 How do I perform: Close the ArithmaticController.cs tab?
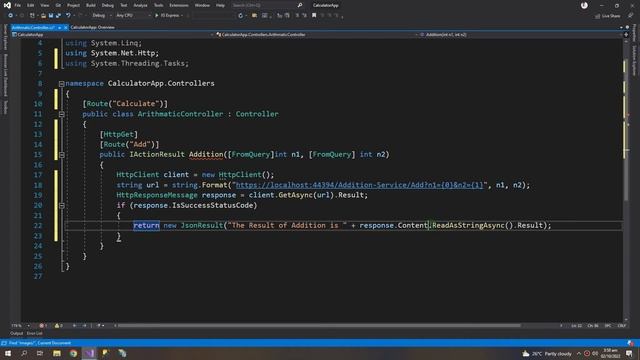65,27
